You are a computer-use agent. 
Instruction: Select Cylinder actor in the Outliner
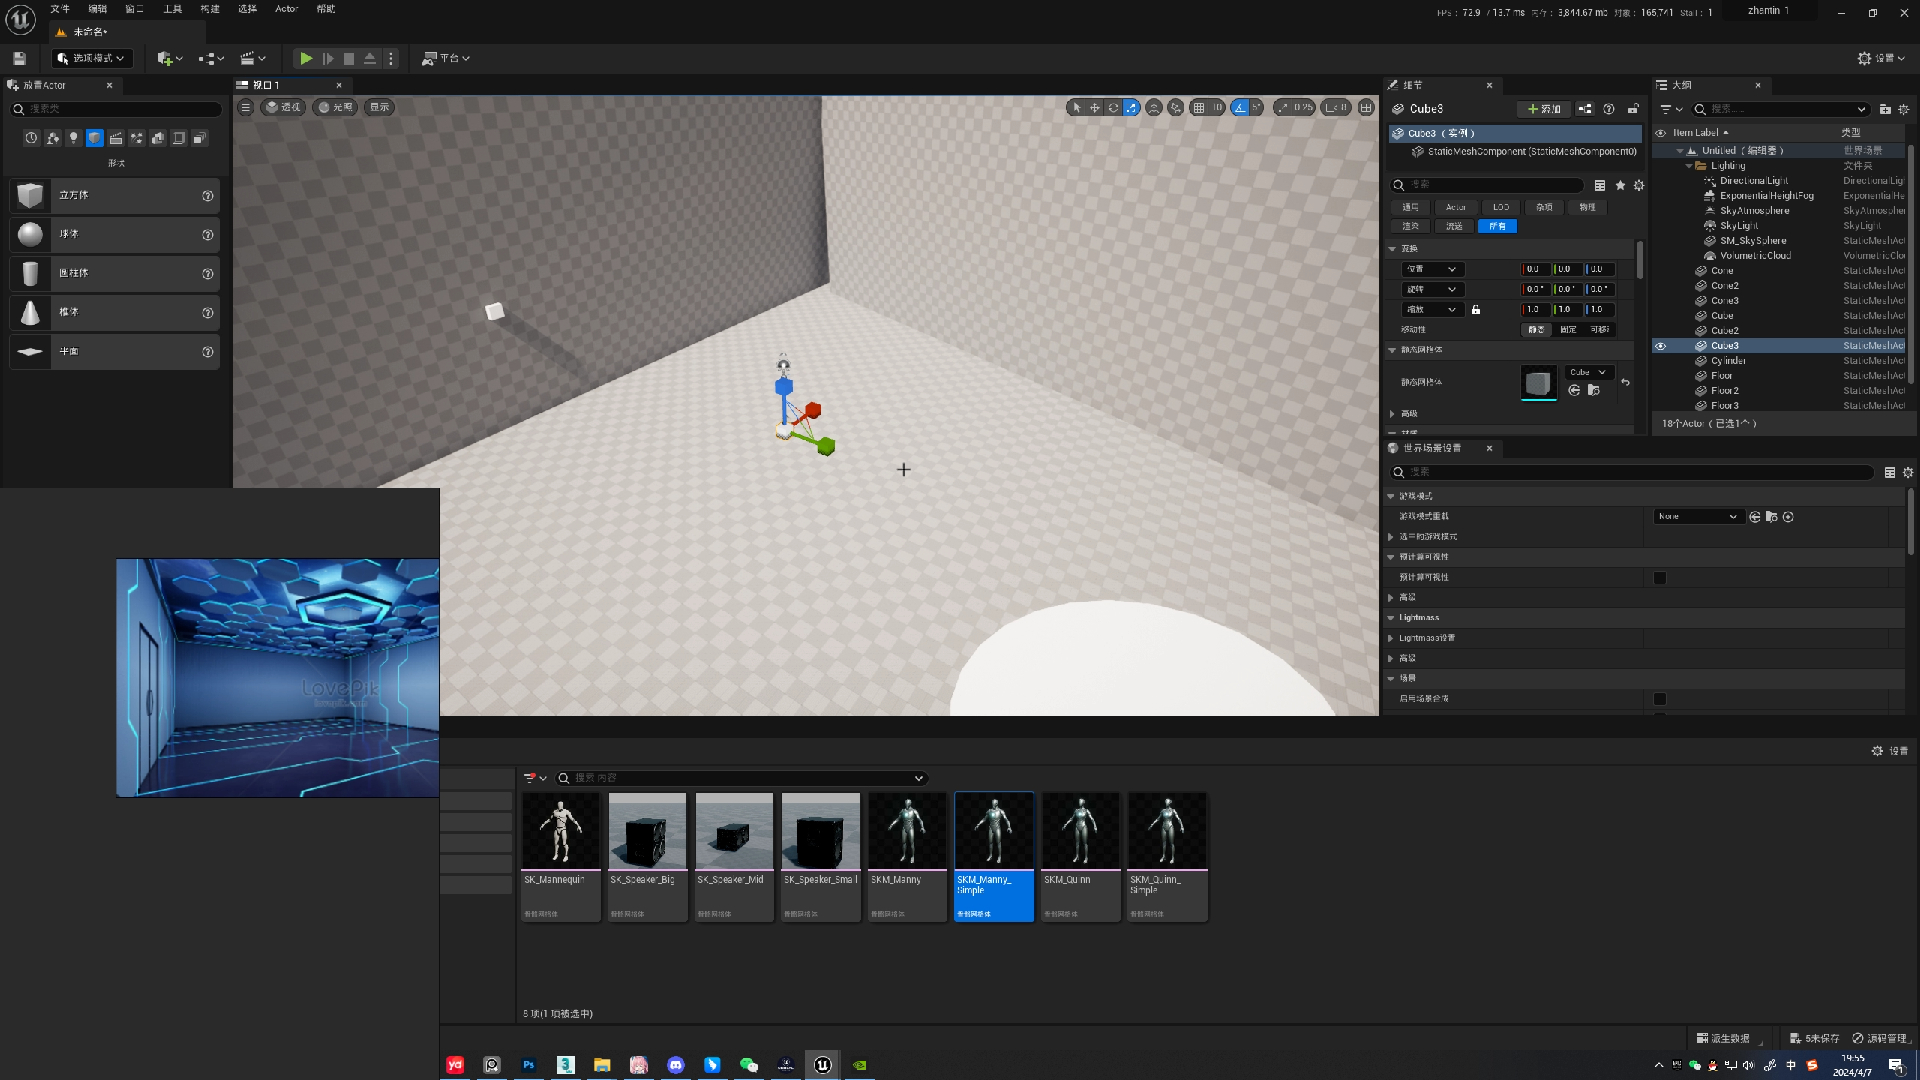point(1728,361)
